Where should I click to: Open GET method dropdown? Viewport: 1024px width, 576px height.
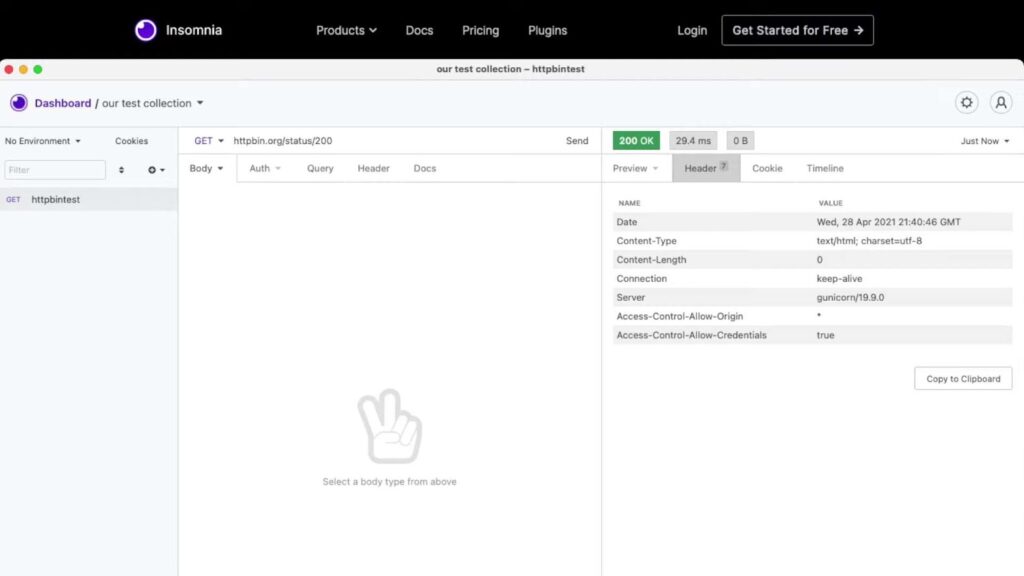click(208, 140)
